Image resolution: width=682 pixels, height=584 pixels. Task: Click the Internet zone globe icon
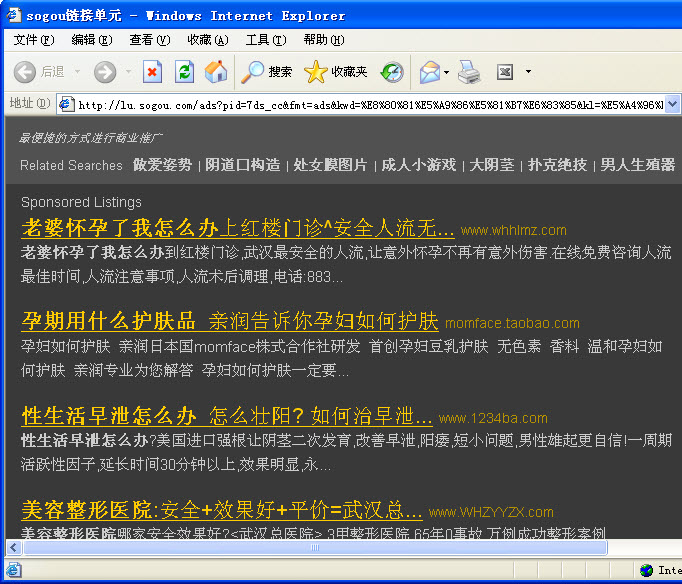pos(646,570)
